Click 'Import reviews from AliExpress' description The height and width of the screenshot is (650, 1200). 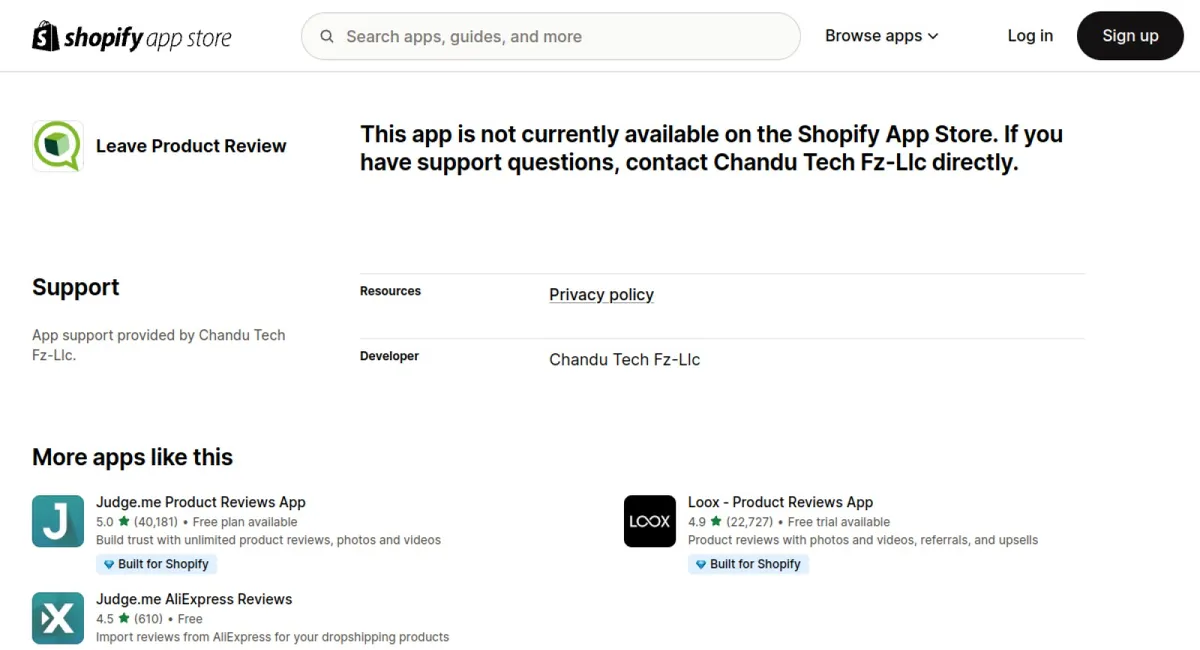[272, 637]
